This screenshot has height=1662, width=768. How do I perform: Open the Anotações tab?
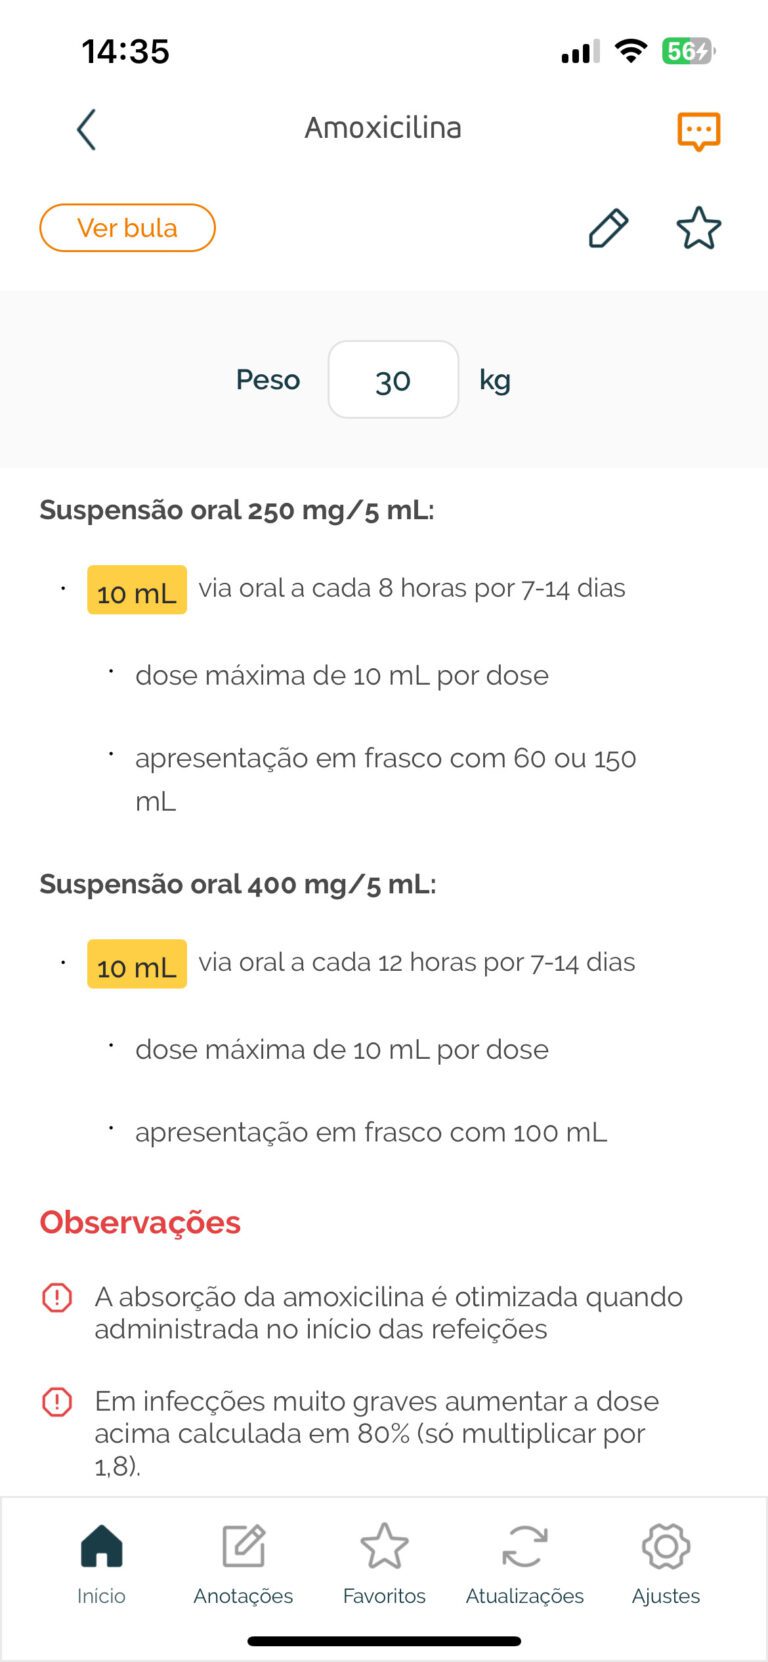coord(243,1564)
